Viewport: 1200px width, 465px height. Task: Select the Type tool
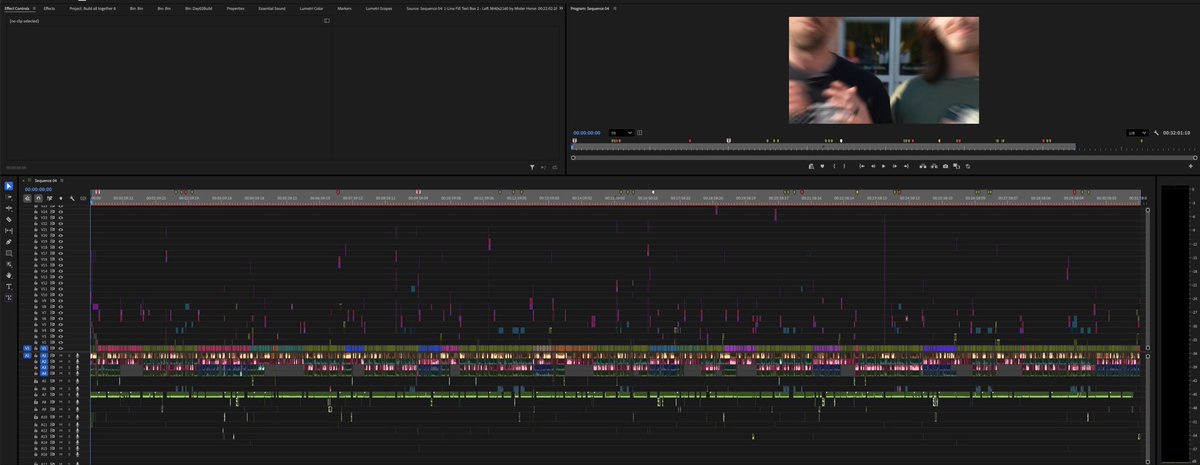point(8,287)
